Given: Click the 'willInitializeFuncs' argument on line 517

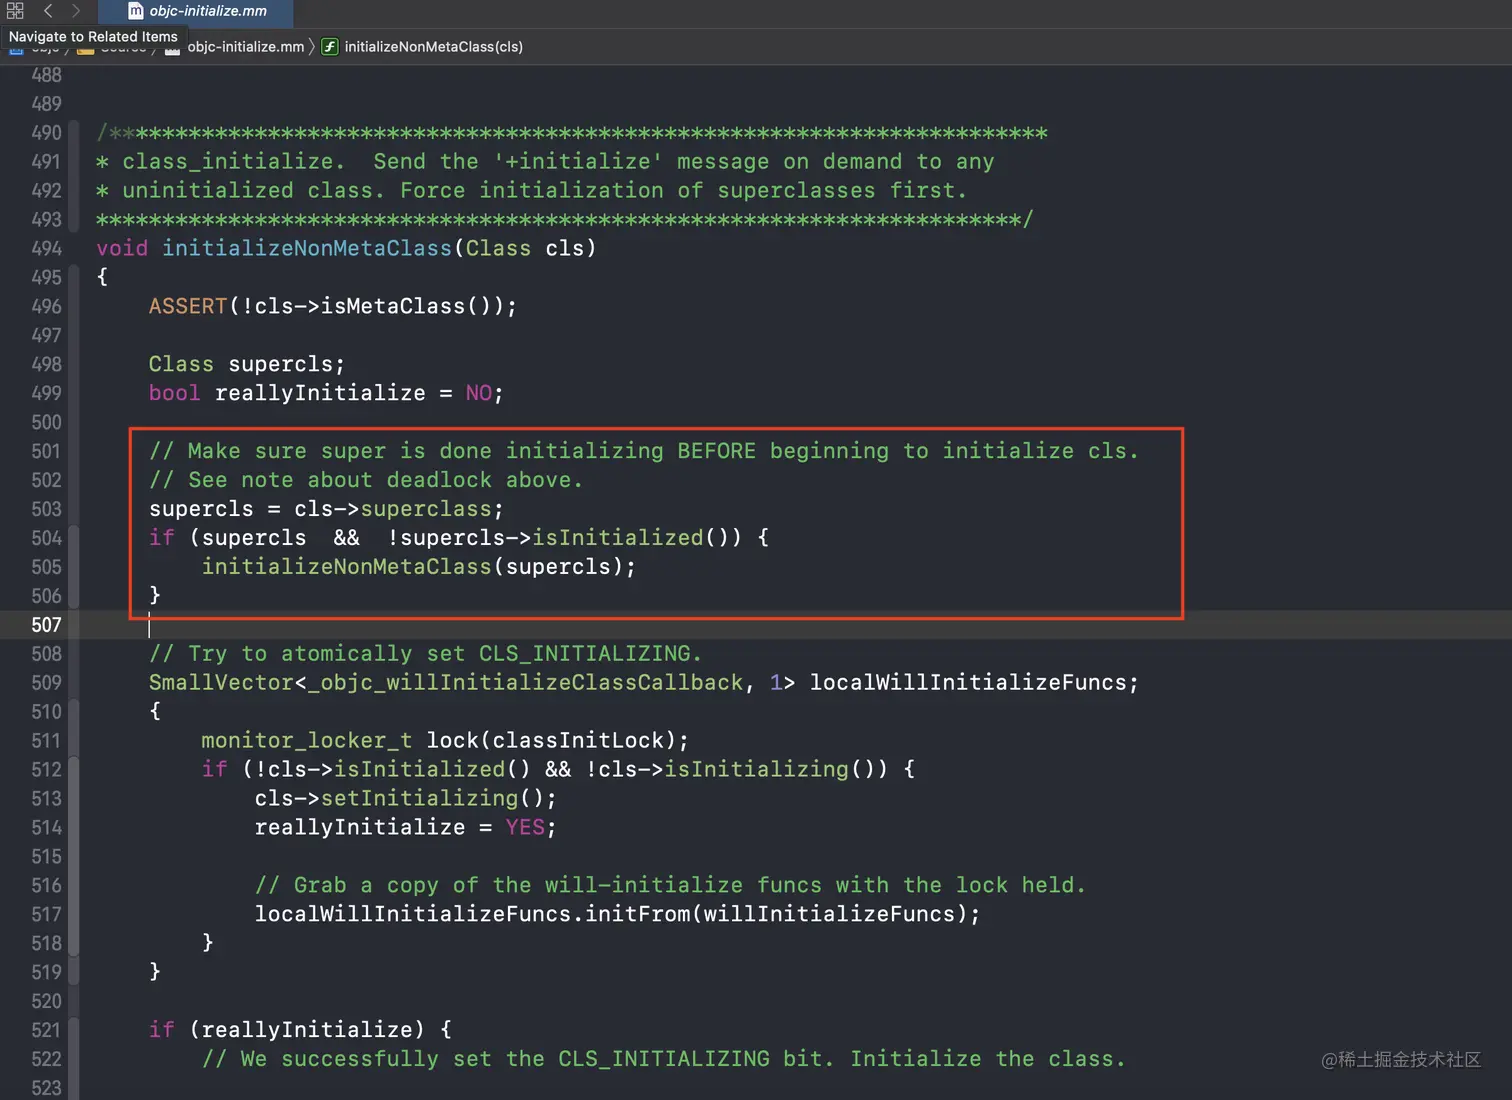Looking at the screenshot, I should [x=829, y=915].
